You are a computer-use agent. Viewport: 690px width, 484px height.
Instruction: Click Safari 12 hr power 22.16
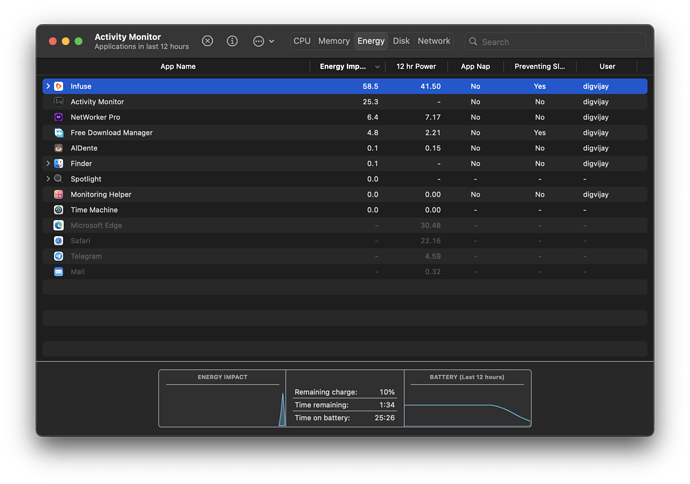tap(430, 241)
